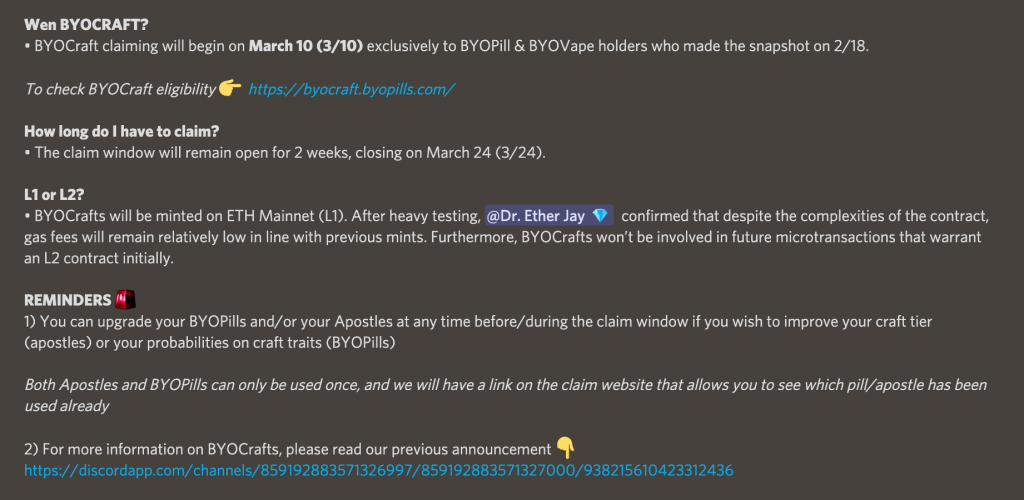The width and height of the screenshot is (1024, 500).
Task: Click the 'How long do I have to claim?' heading
Action: pyautogui.click(x=121, y=131)
